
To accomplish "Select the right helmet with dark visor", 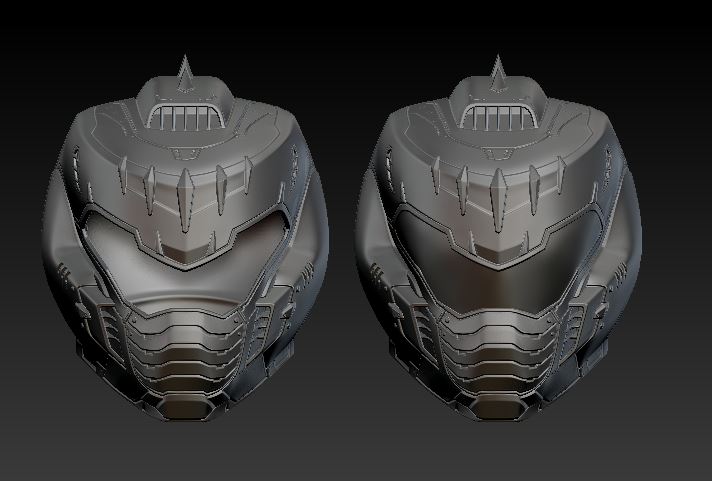I will [499, 239].
